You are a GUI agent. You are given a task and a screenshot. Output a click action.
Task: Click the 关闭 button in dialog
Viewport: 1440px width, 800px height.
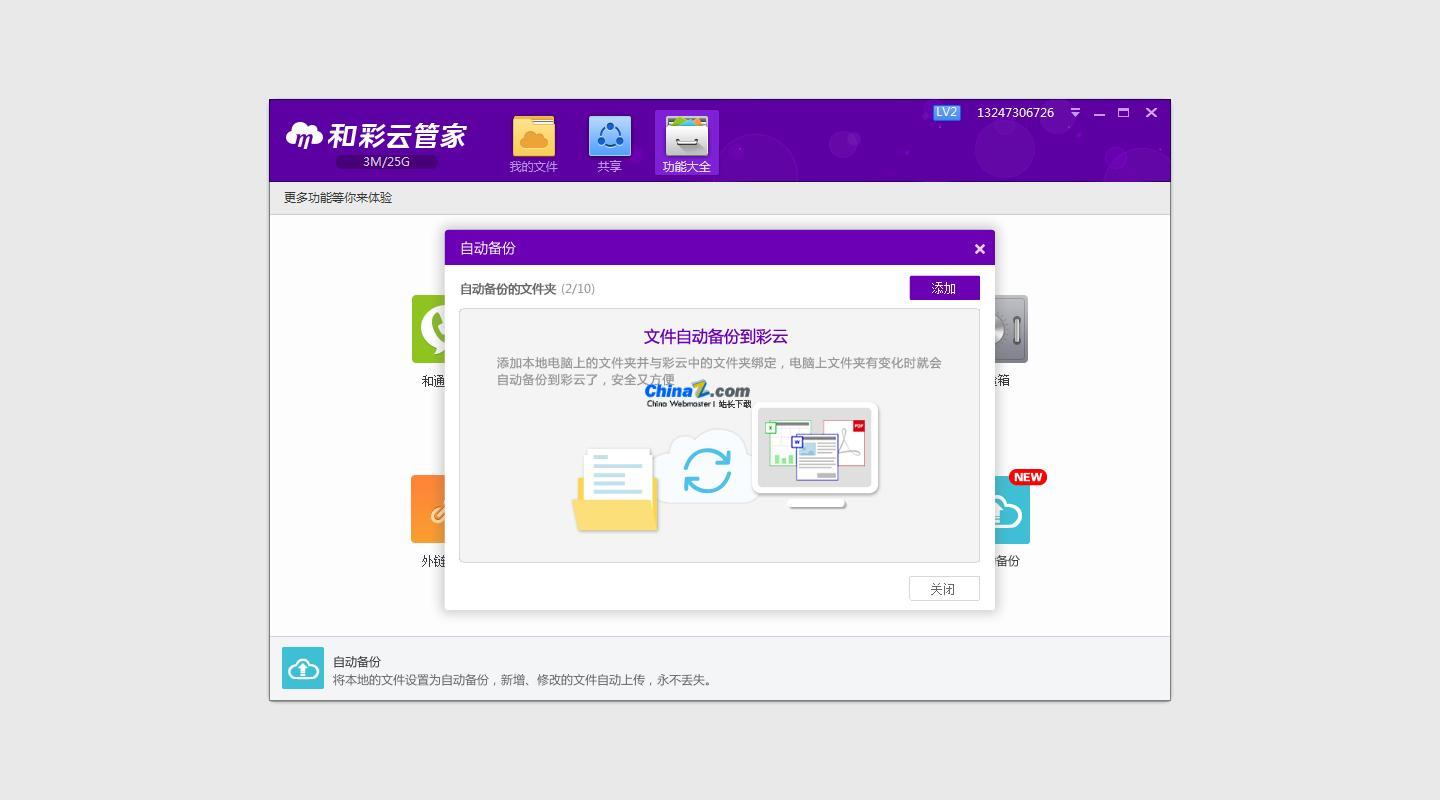tap(944, 589)
